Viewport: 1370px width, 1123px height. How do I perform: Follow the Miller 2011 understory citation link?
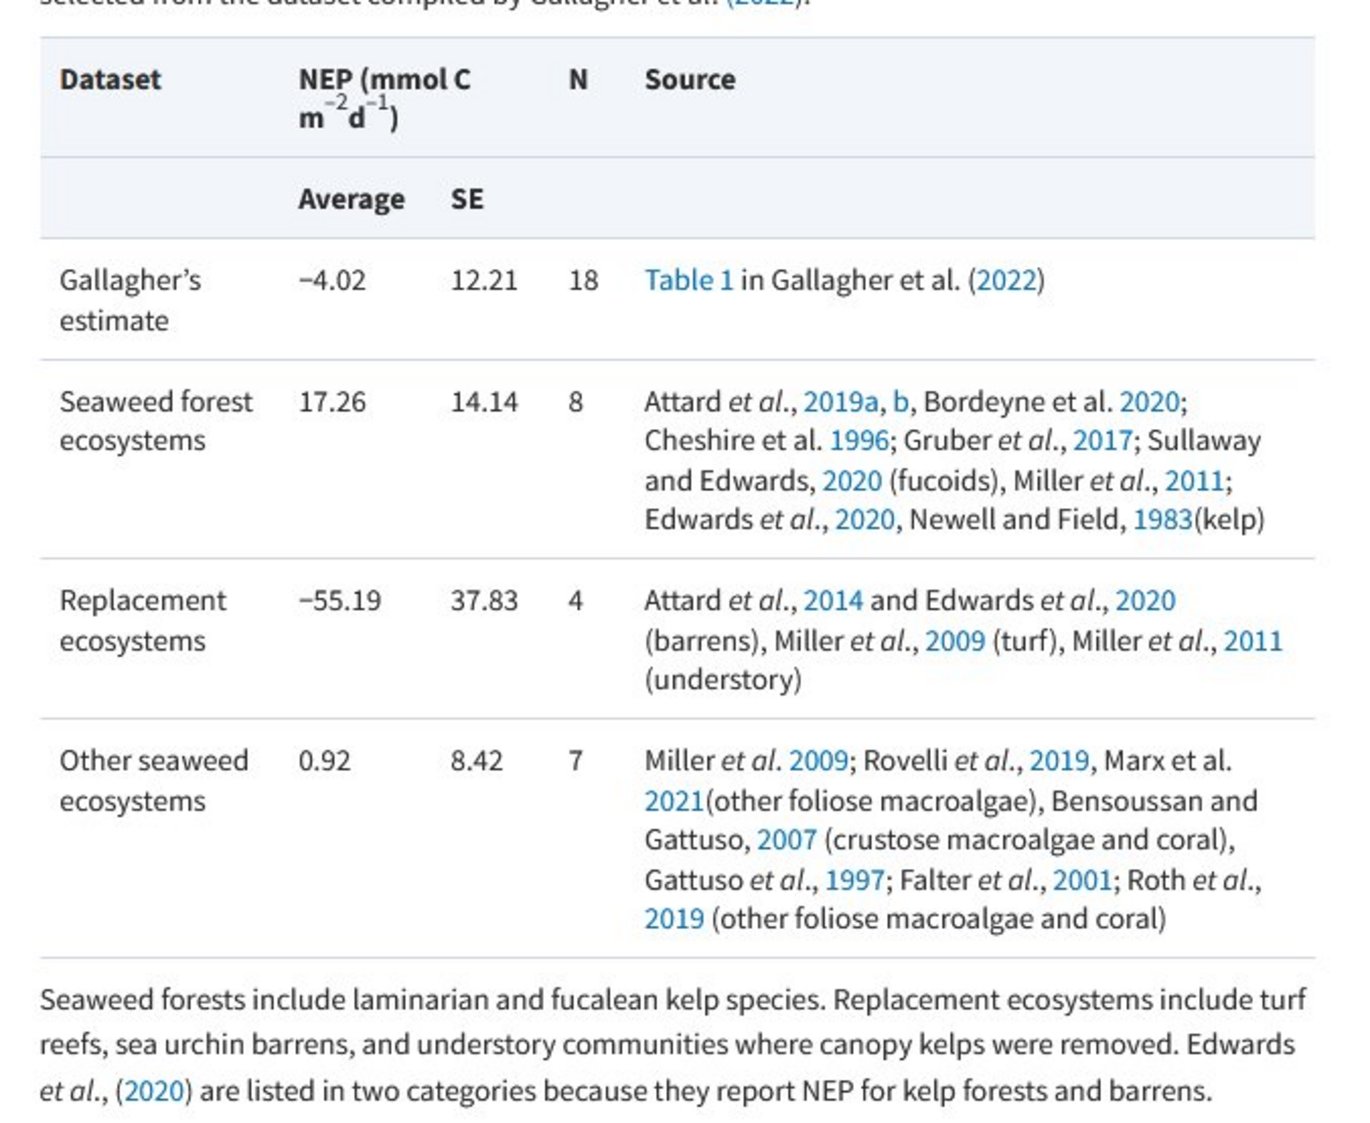click(1252, 641)
